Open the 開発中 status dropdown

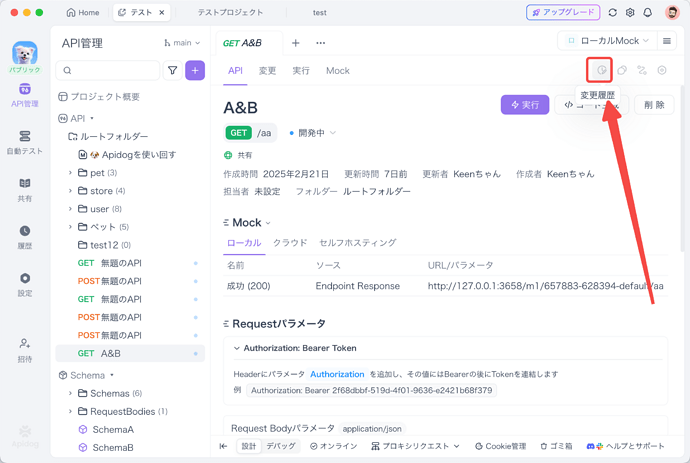coord(312,133)
